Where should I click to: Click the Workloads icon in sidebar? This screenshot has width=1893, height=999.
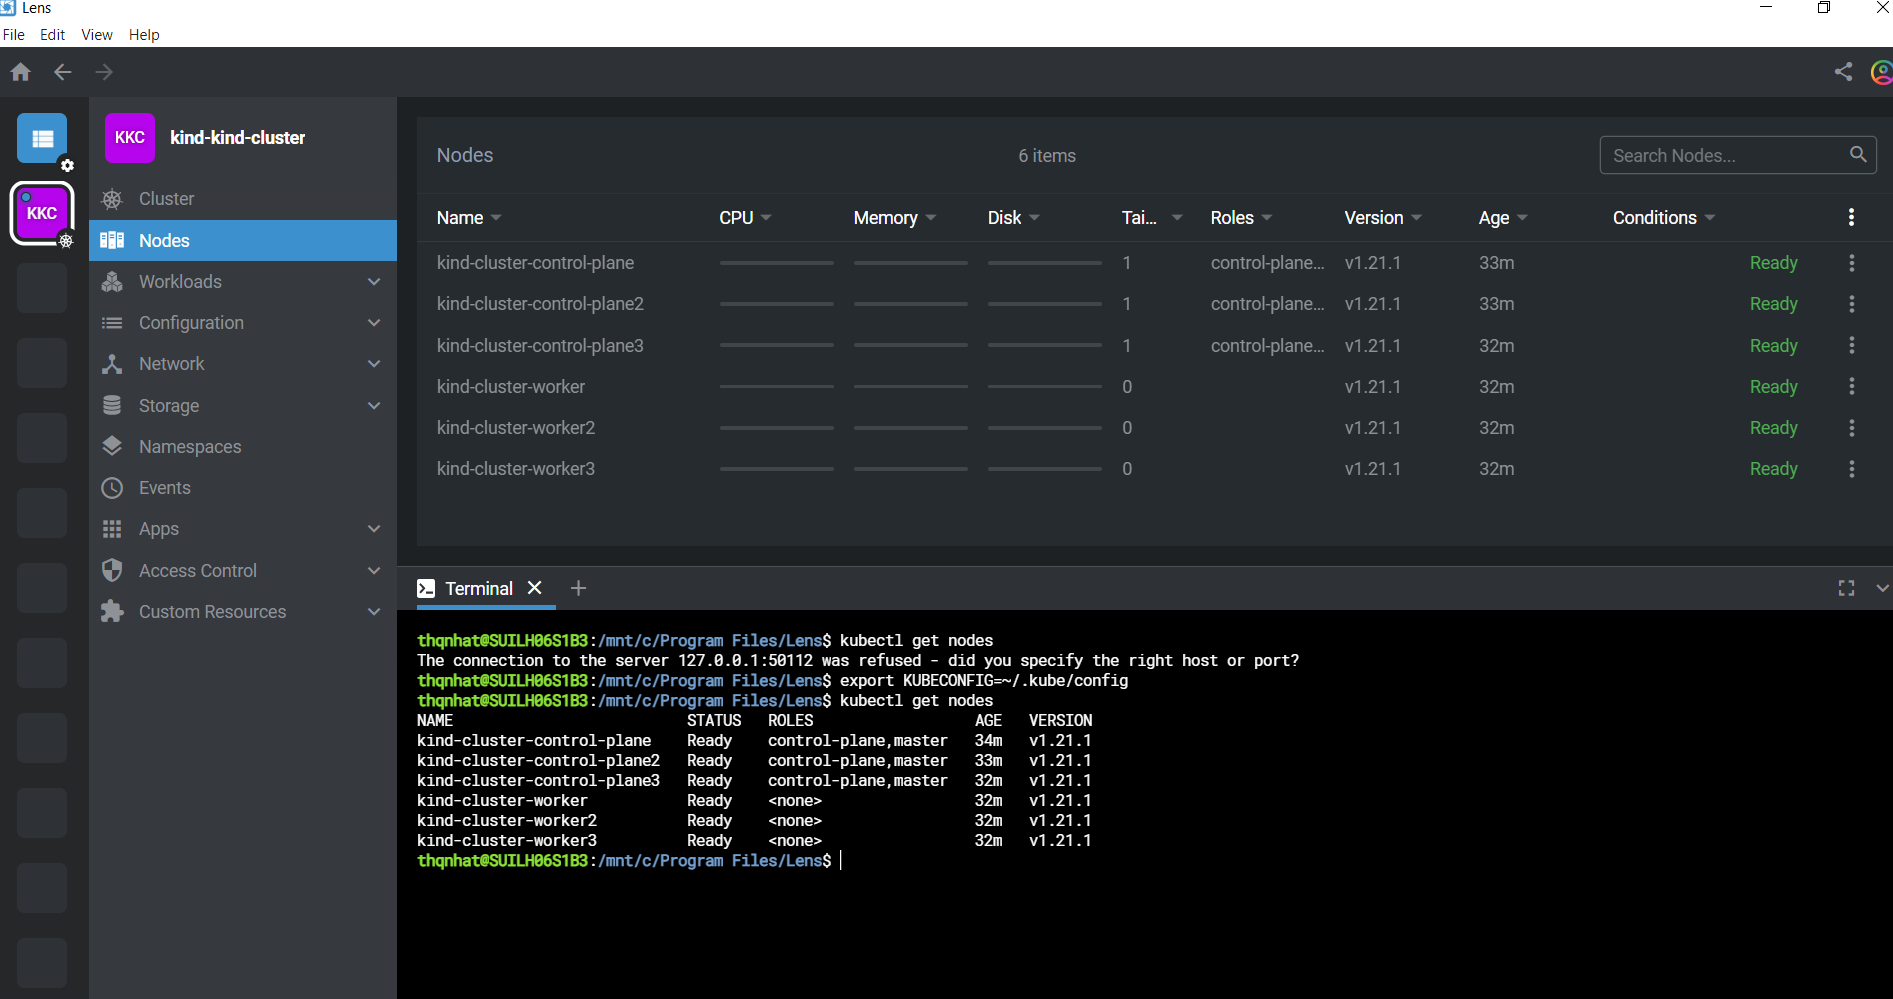click(112, 282)
